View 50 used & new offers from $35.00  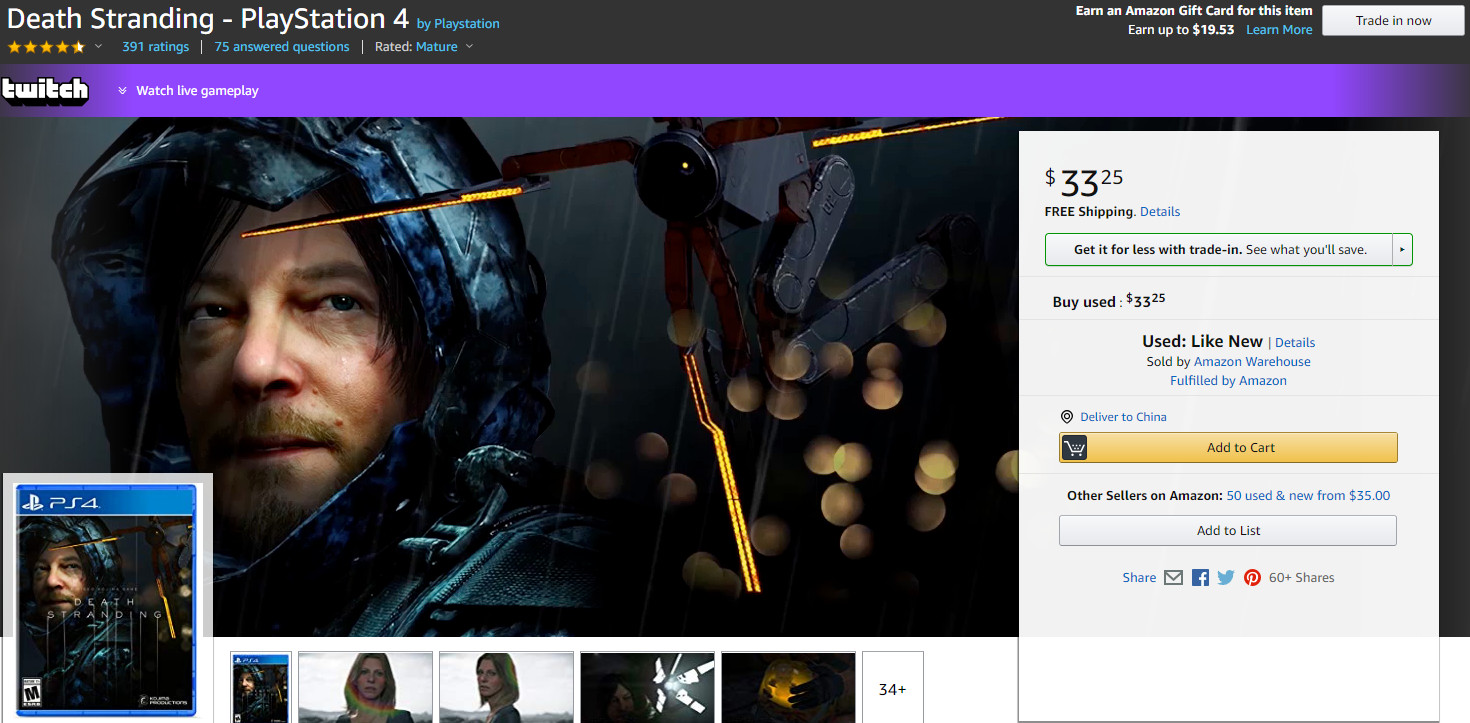(1308, 496)
